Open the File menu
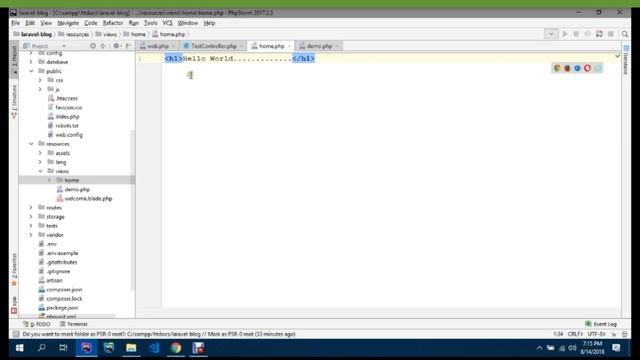This screenshot has height=360, width=640. pyautogui.click(x=16, y=23)
